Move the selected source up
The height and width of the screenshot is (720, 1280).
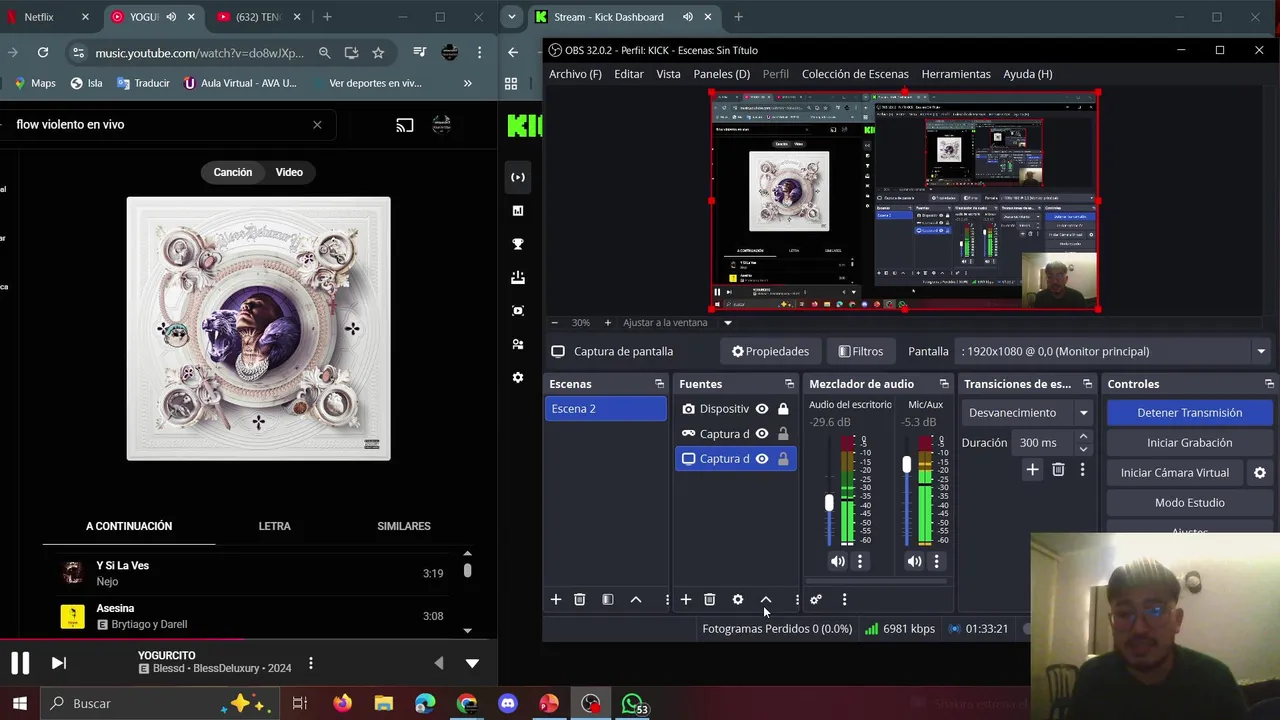(766, 599)
